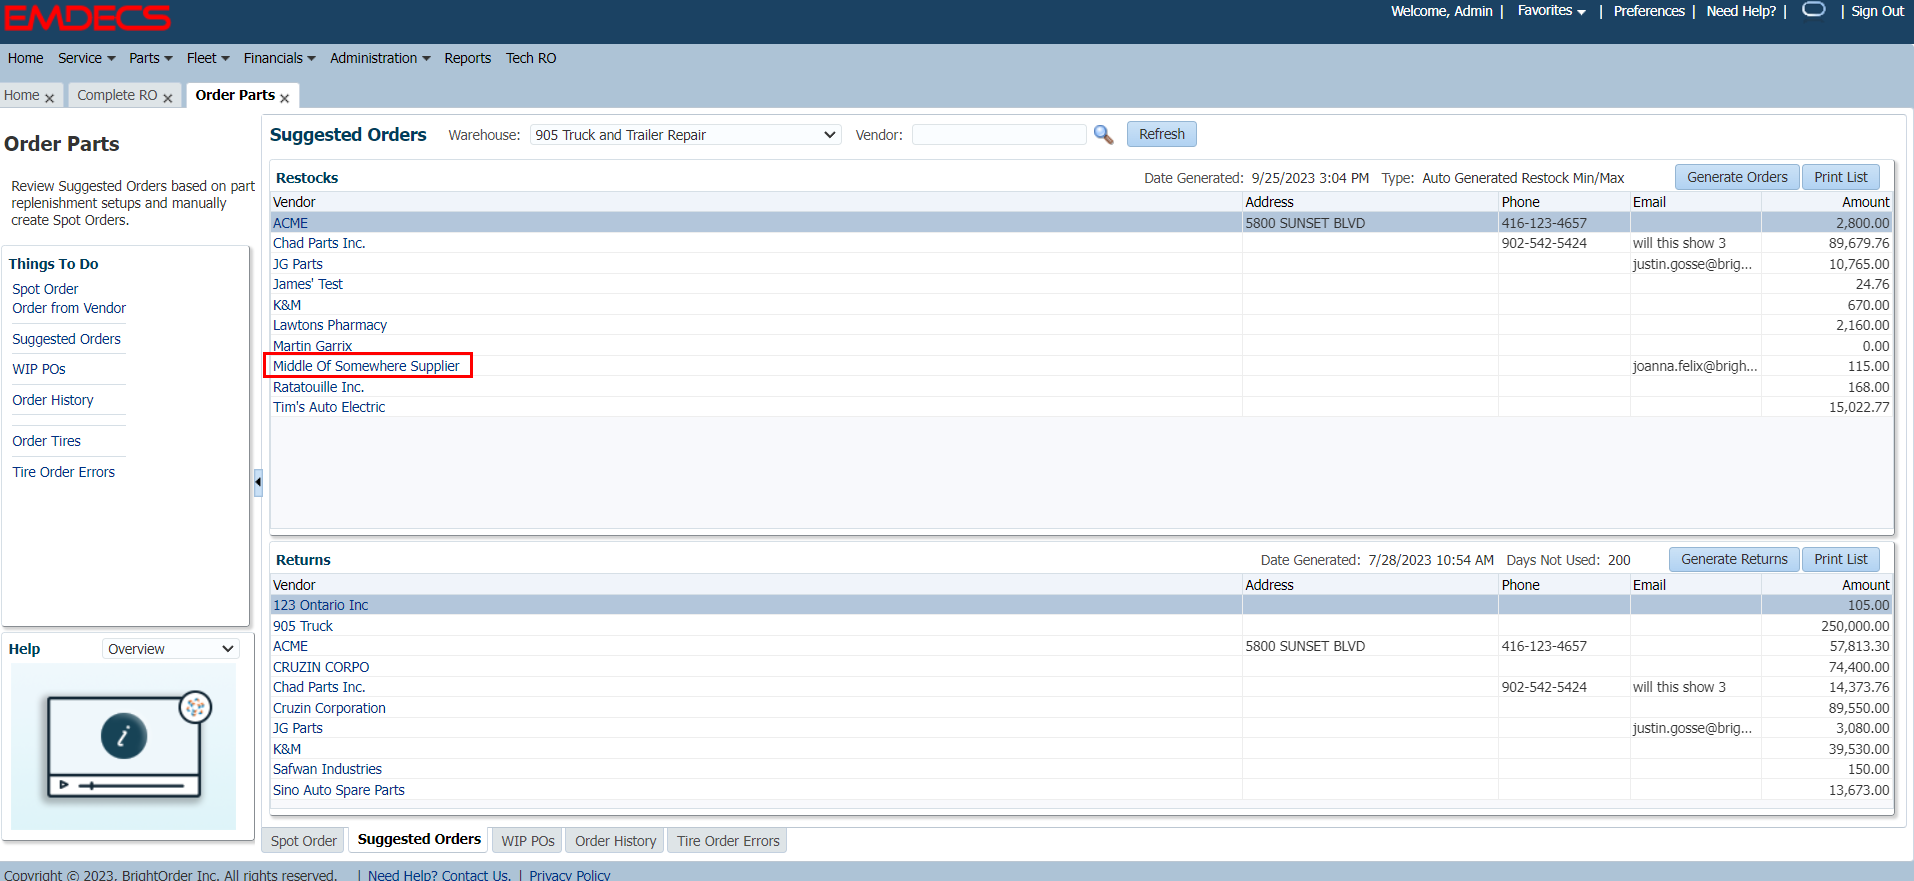Image resolution: width=1914 pixels, height=881 pixels.
Task: Select CRUZIN CORPO in Returns
Action: [x=1081, y=667]
